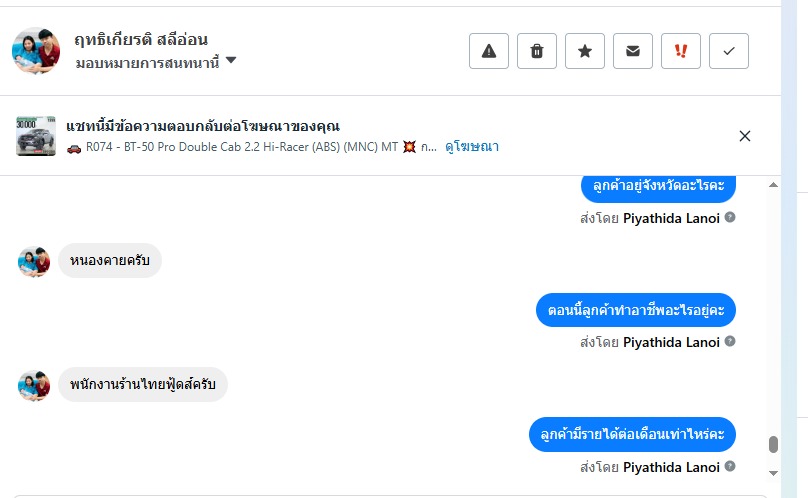
Task: Click the scrollbar up arrow in chat
Action: point(773,186)
